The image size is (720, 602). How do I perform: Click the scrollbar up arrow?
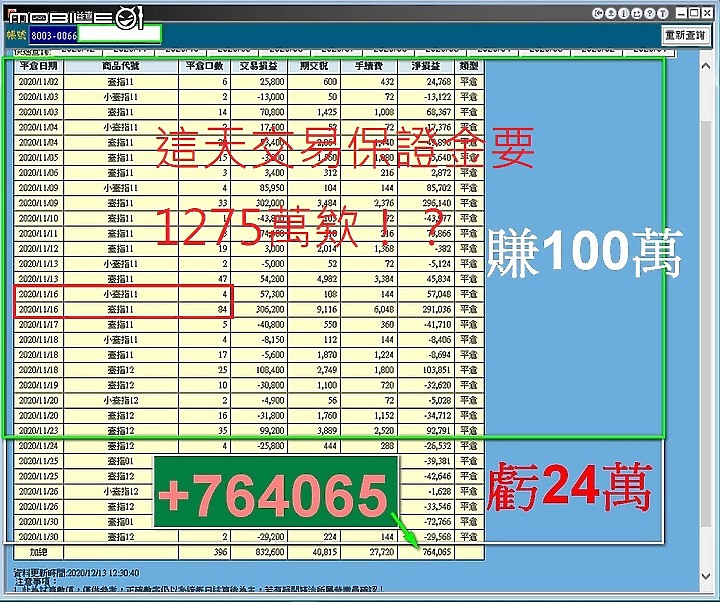[x=706, y=66]
